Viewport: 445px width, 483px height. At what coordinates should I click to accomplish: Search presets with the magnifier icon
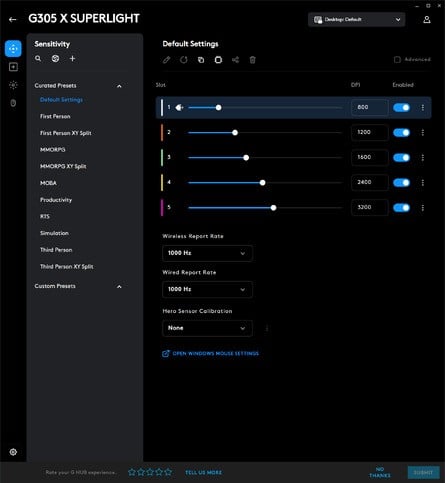click(x=38, y=58)
